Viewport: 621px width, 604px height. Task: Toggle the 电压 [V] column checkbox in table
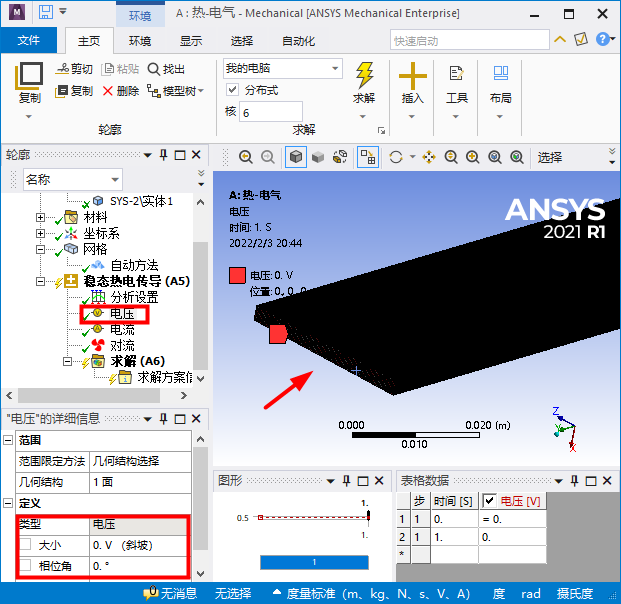(x=489, y=500)
